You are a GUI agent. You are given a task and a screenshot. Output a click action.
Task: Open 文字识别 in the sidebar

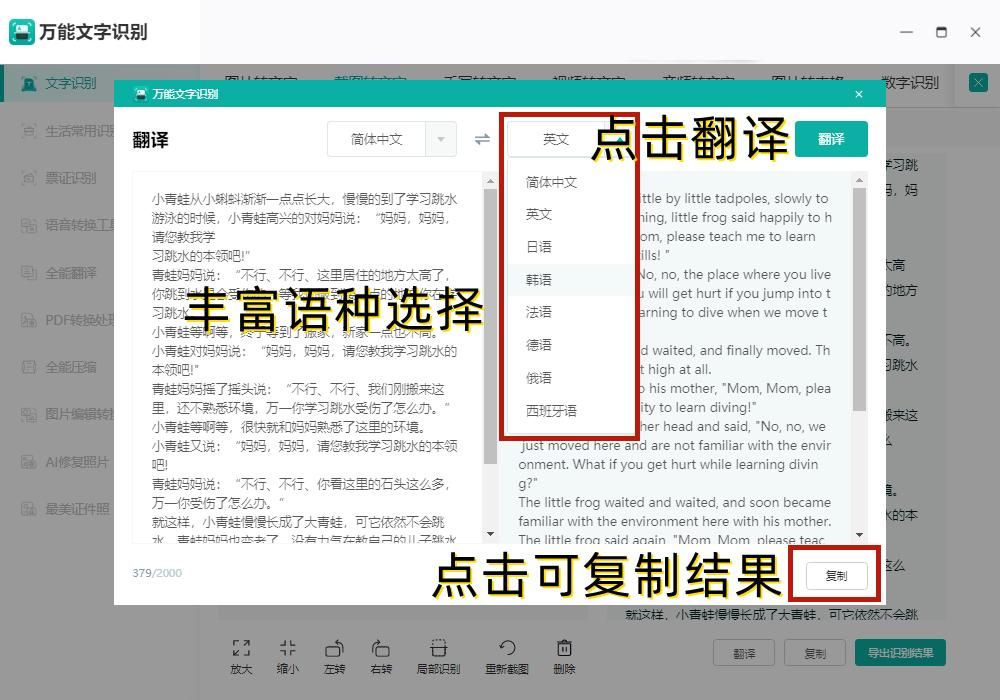pos(70,83)
